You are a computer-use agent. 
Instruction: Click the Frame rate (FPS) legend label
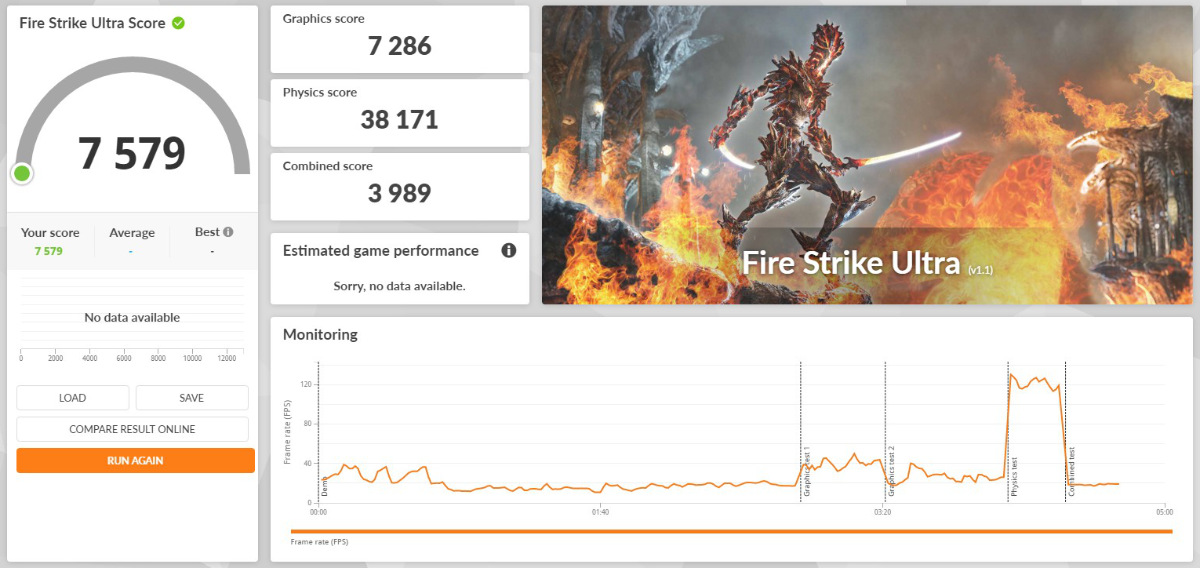pos(320,542)
